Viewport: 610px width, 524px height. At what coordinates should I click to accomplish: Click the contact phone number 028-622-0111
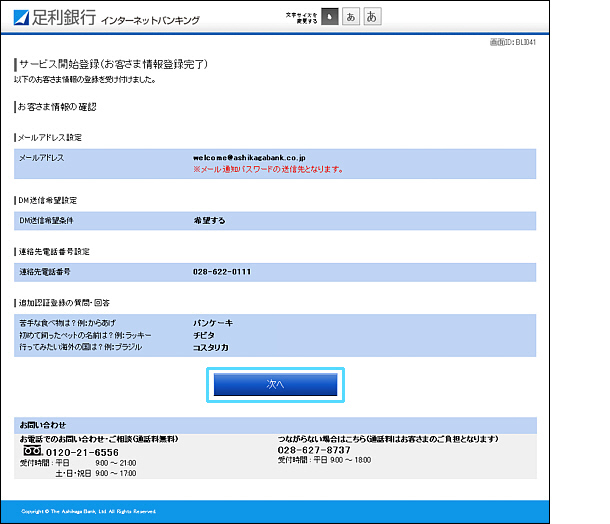(x=222, y=271)
